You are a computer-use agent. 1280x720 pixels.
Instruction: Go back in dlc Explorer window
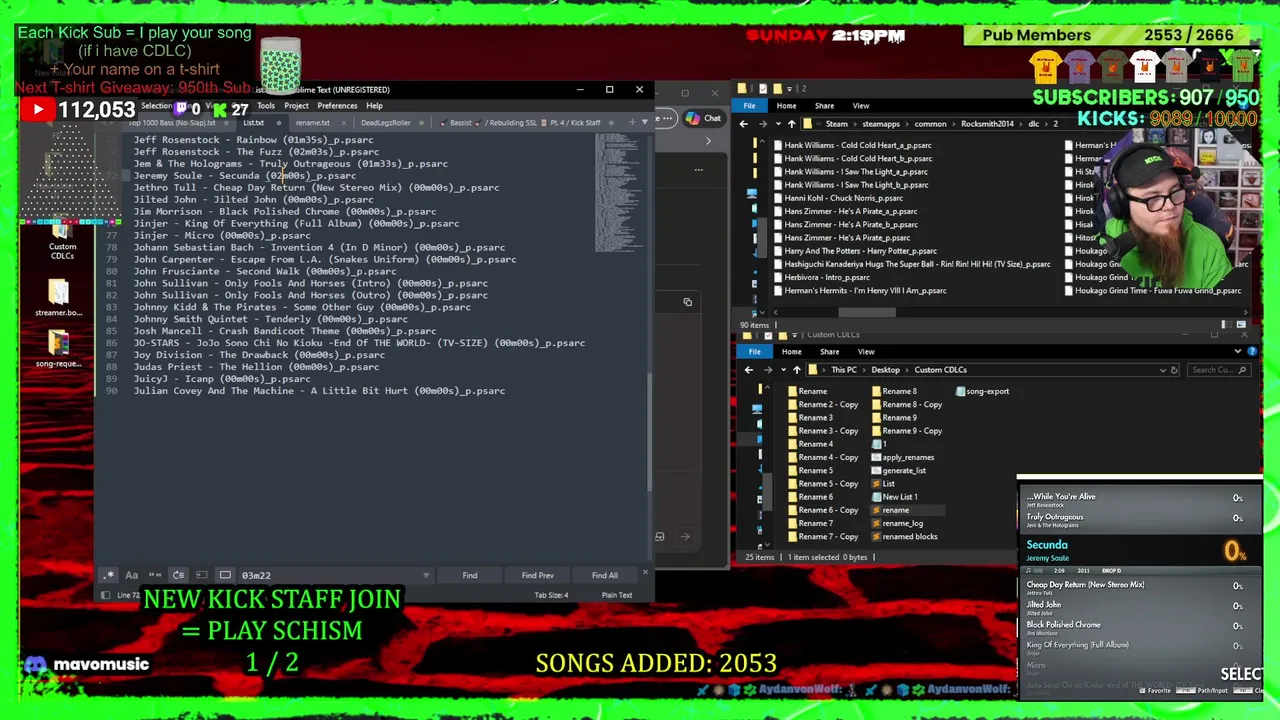click(x=743, y=124)
